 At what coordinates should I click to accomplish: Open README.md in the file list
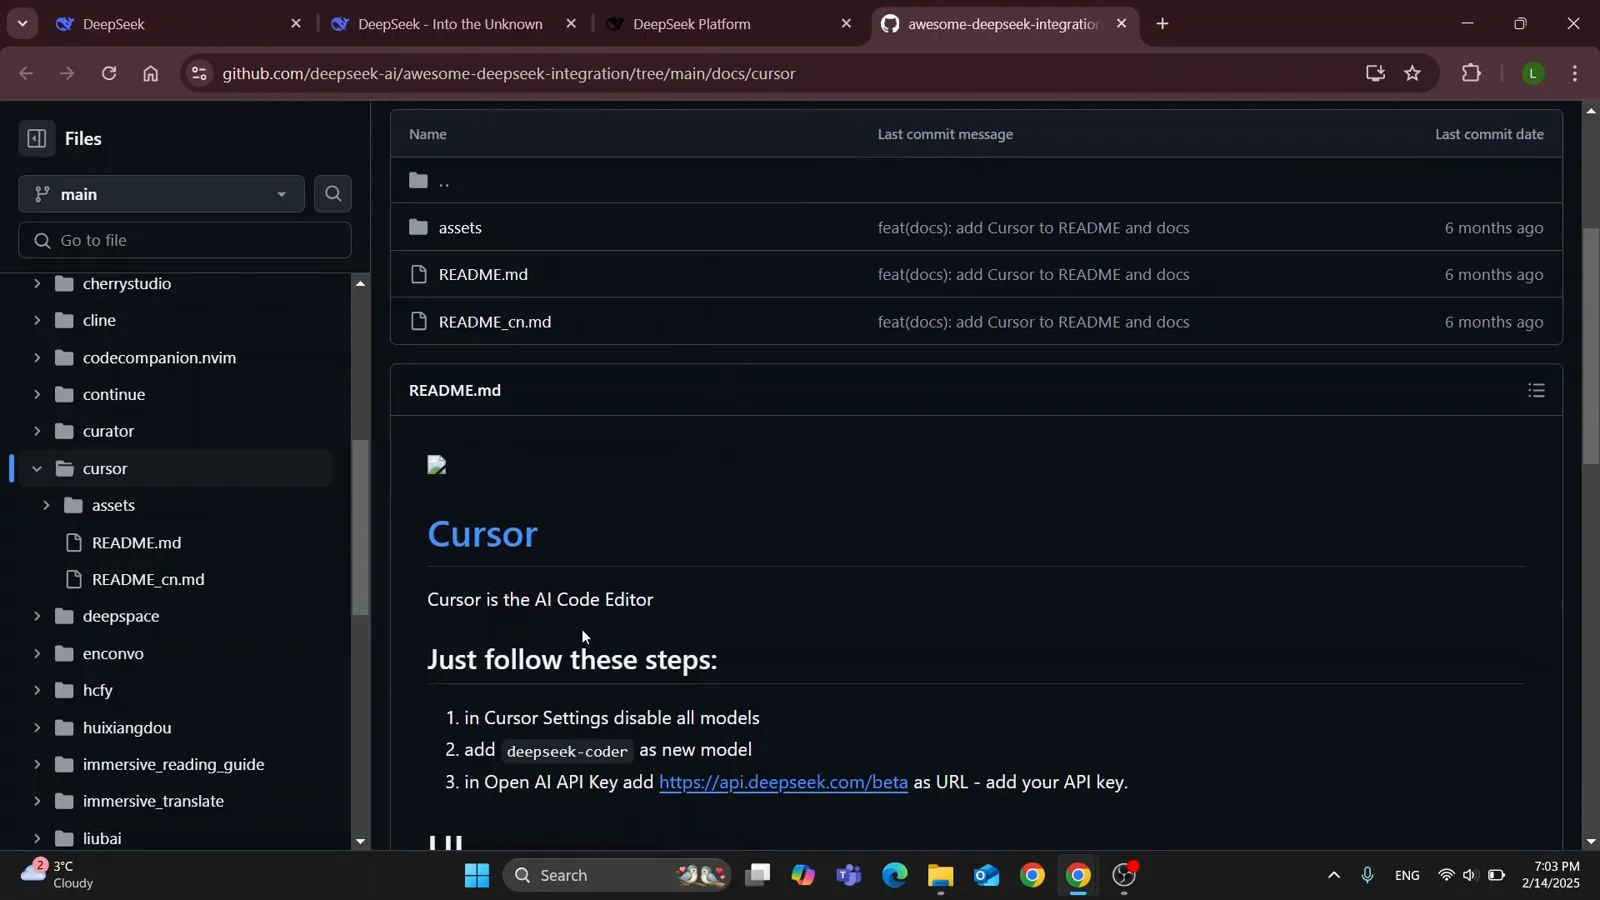[483, 275]
